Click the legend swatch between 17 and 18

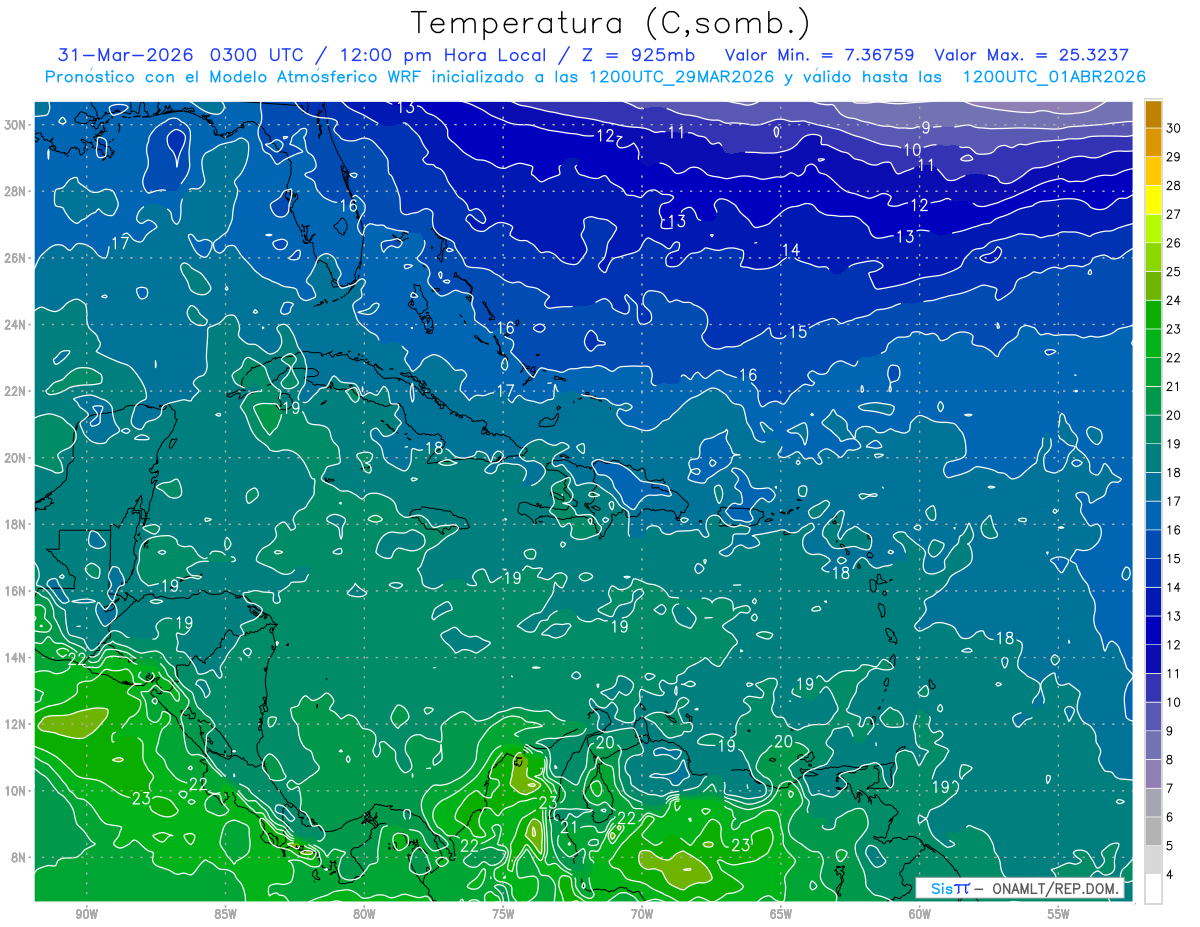tap(1153, 487)
